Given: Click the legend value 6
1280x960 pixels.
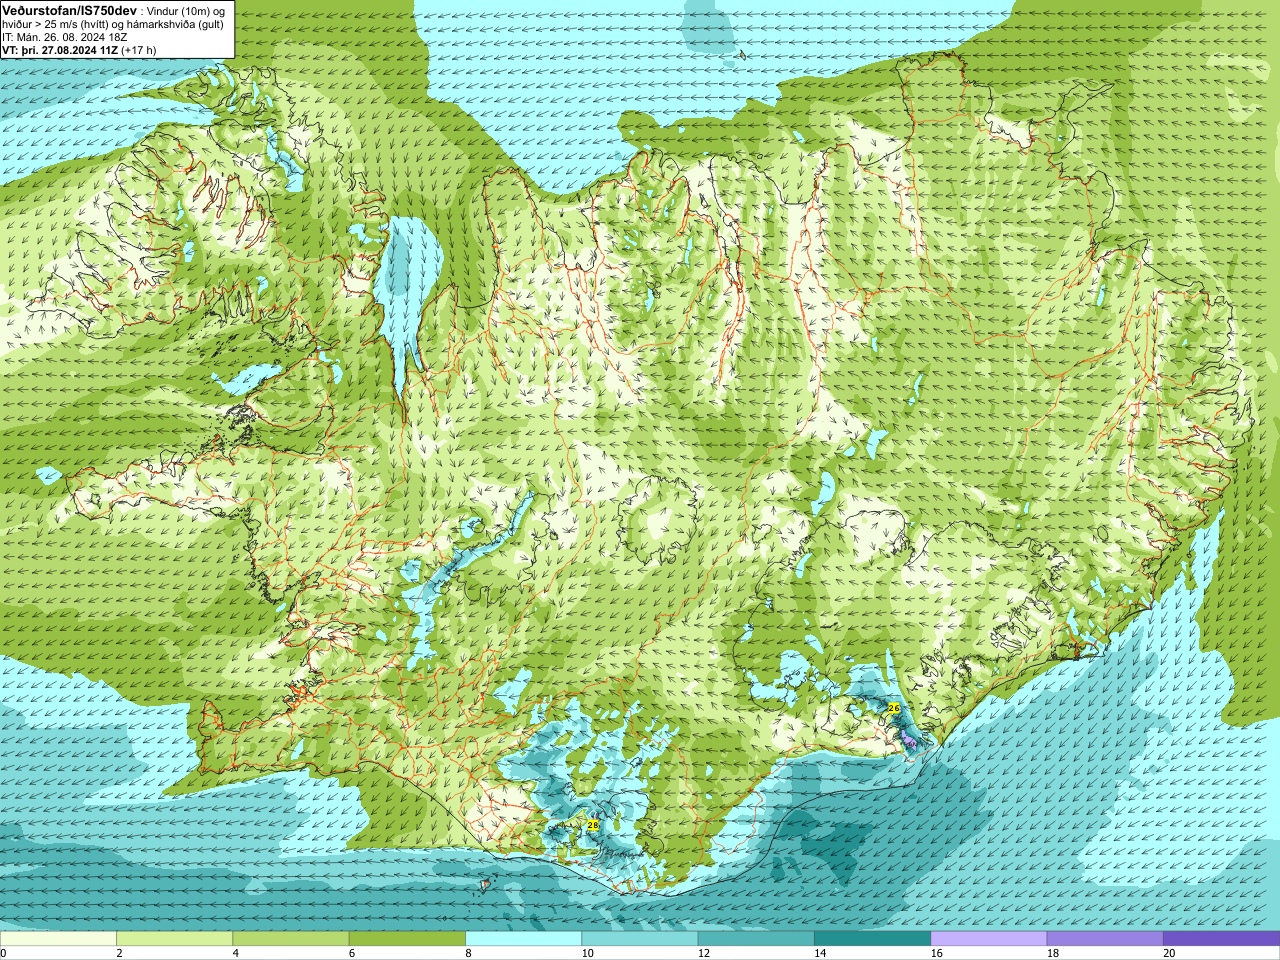Looking at the screenshot, I should tap(352, 953).
